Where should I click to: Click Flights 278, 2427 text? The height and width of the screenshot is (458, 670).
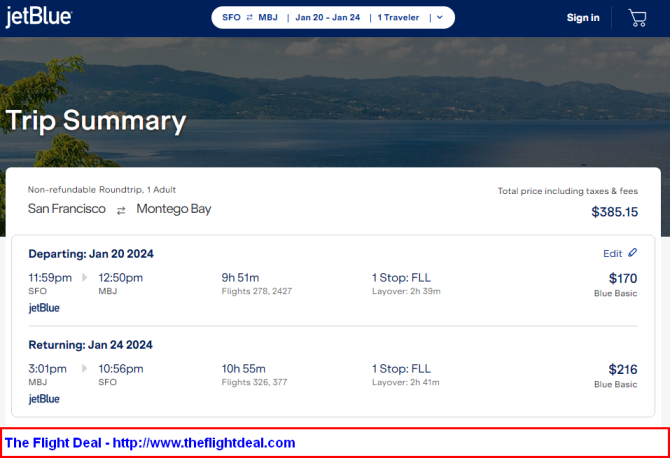point(257,291)
